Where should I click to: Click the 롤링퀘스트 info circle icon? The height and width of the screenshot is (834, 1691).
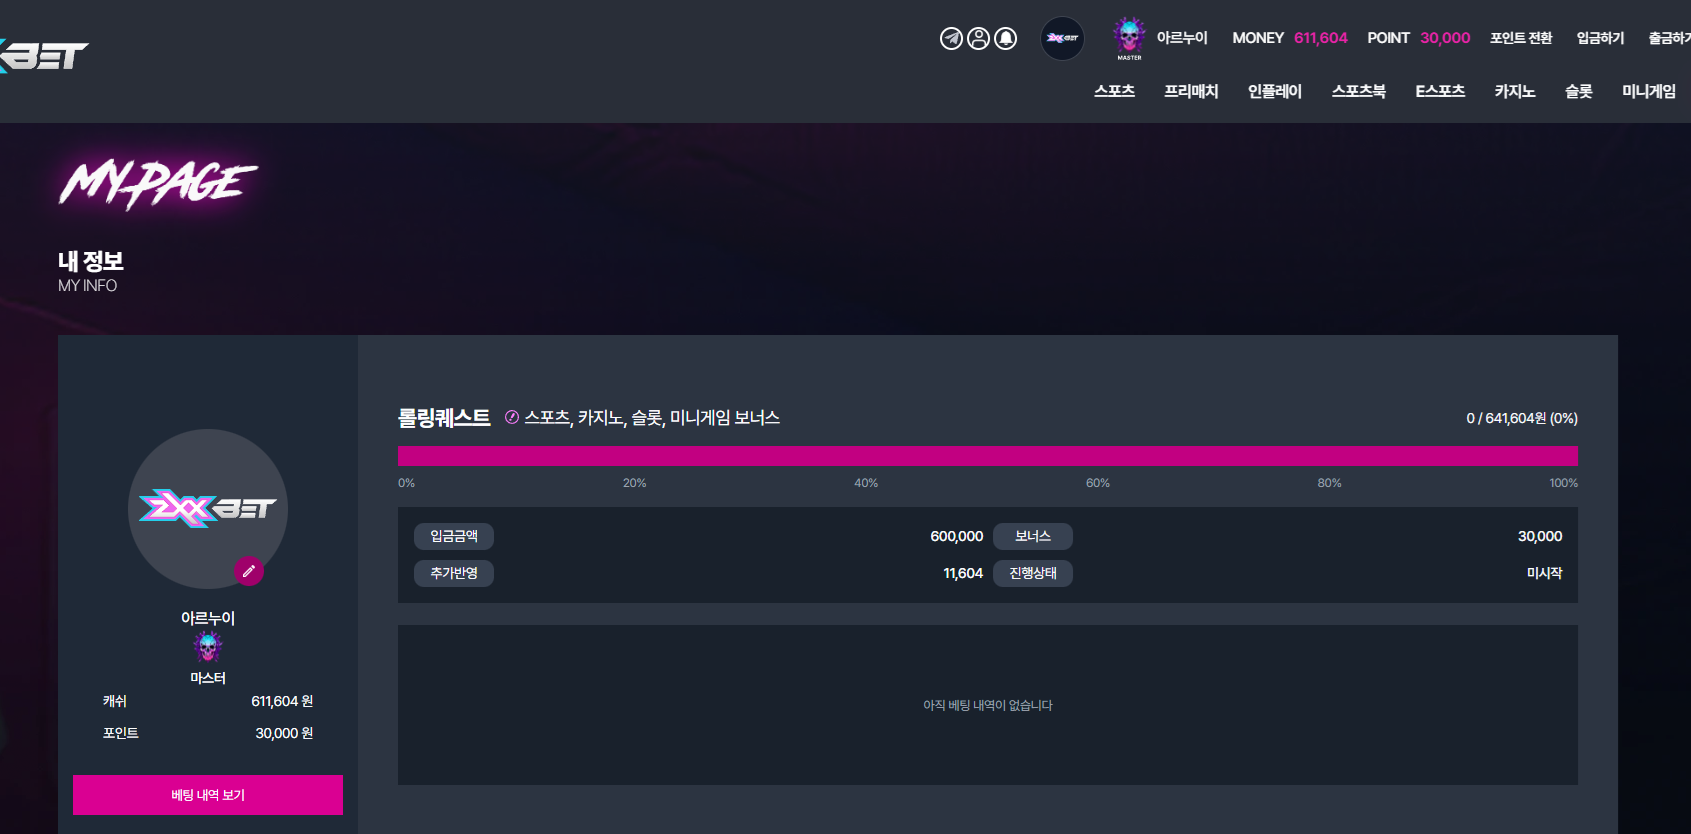(512, 417)
